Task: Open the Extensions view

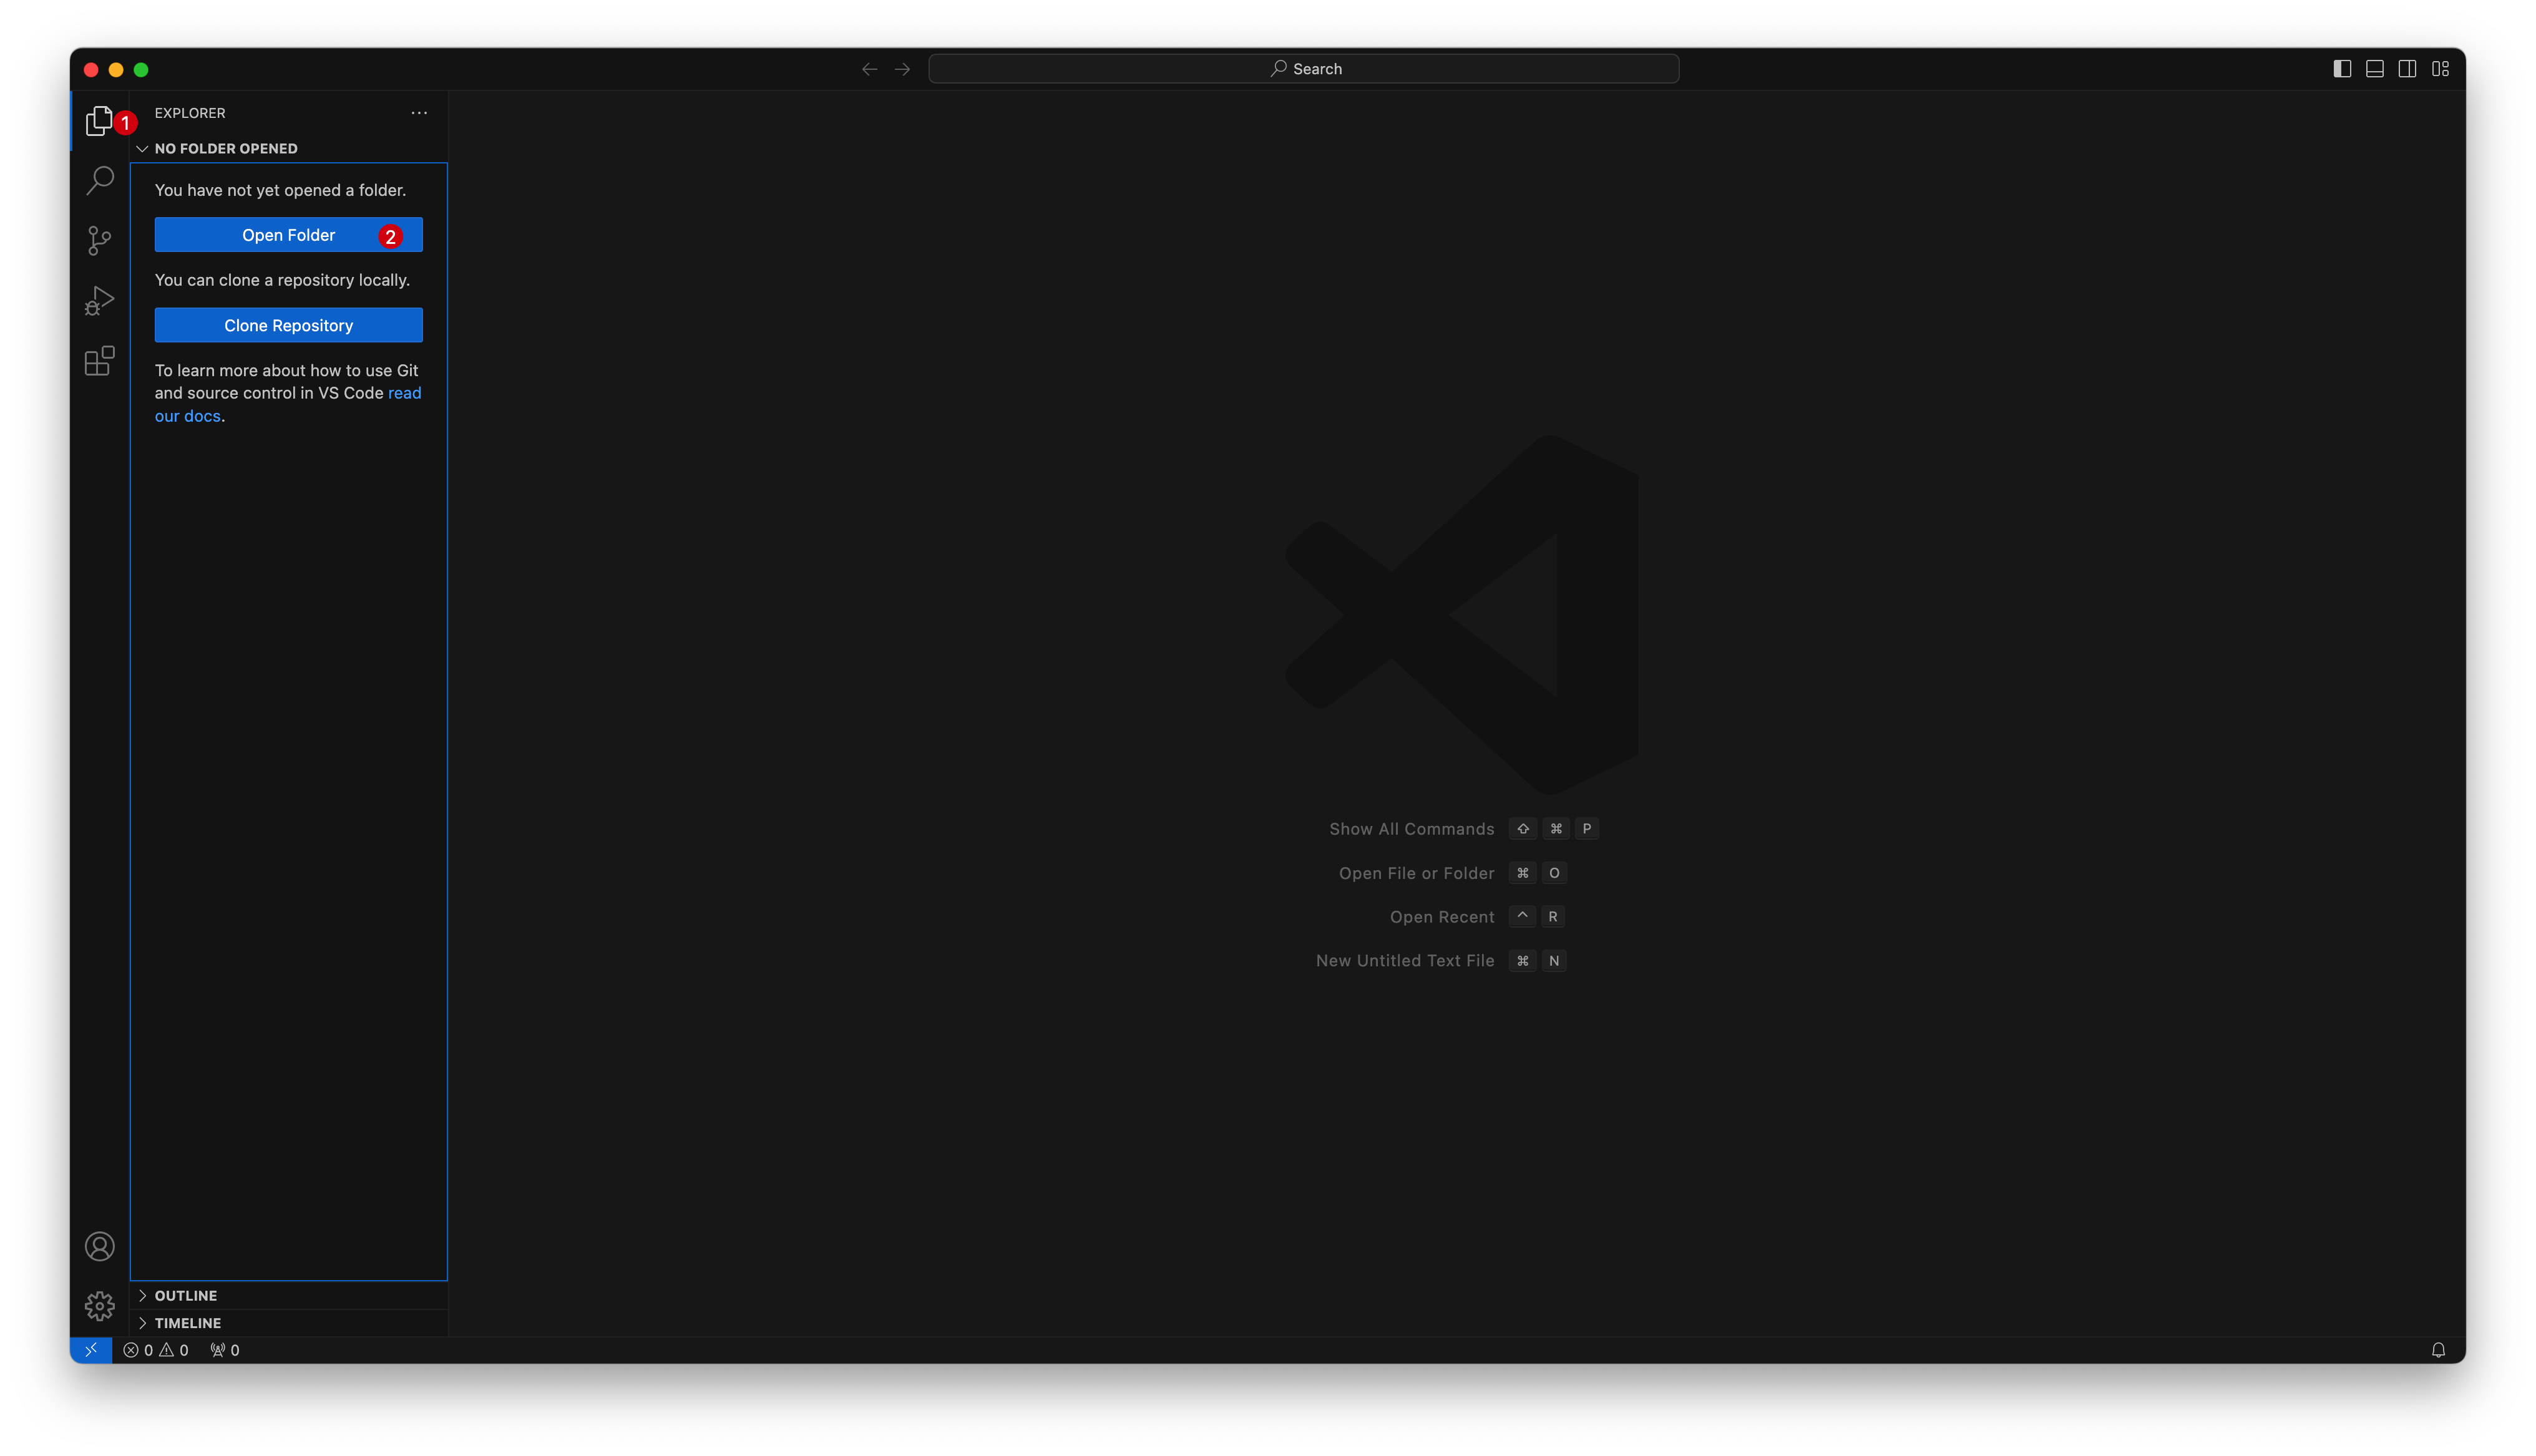Action: click(x=99, y=360)
